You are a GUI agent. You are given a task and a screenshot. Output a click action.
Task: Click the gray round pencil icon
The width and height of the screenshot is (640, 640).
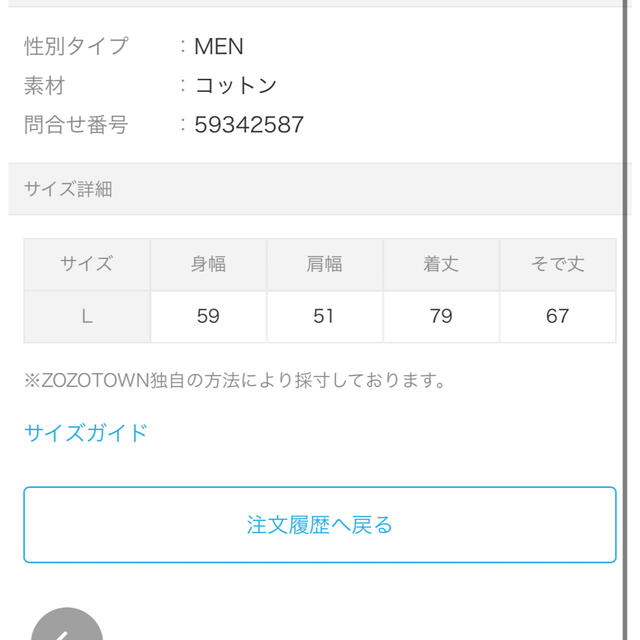(67, 624)
